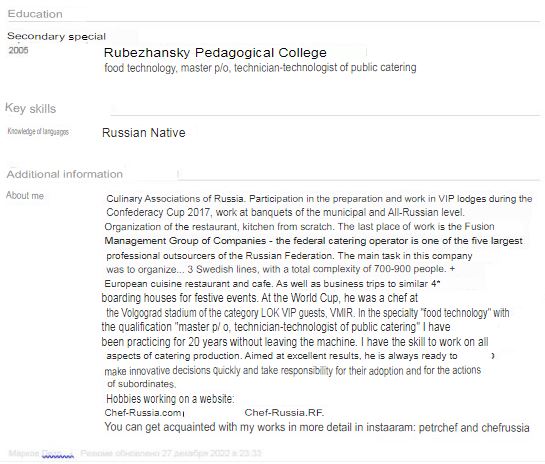The height and width of the screenshot is (464, 545).
Task: Click the Education section heading
Action: click(35, 14)
